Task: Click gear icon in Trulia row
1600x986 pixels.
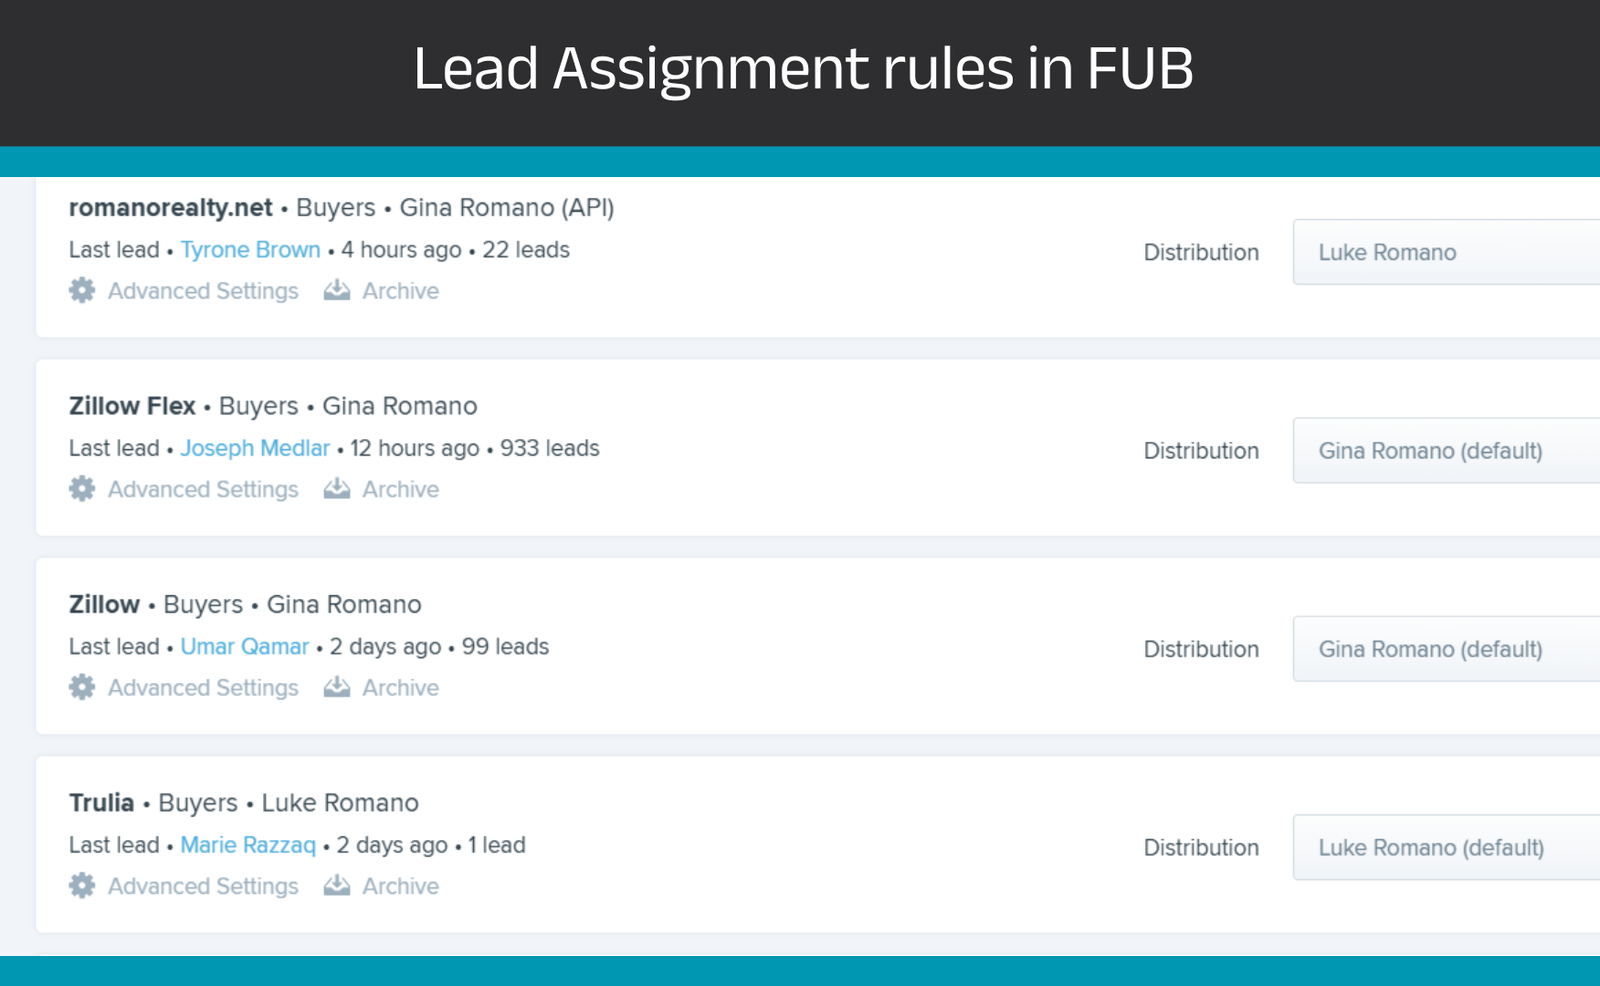Action: [x=82, y=886]
